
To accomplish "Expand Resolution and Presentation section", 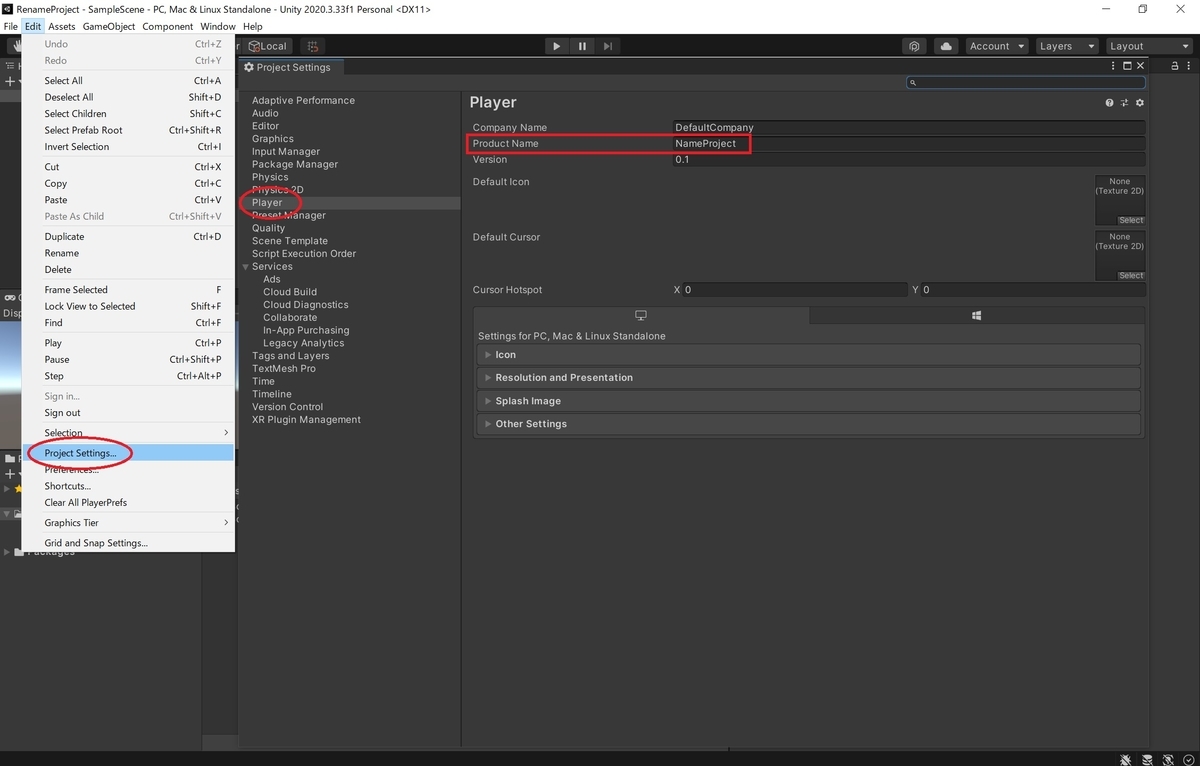I will point(809,378).
